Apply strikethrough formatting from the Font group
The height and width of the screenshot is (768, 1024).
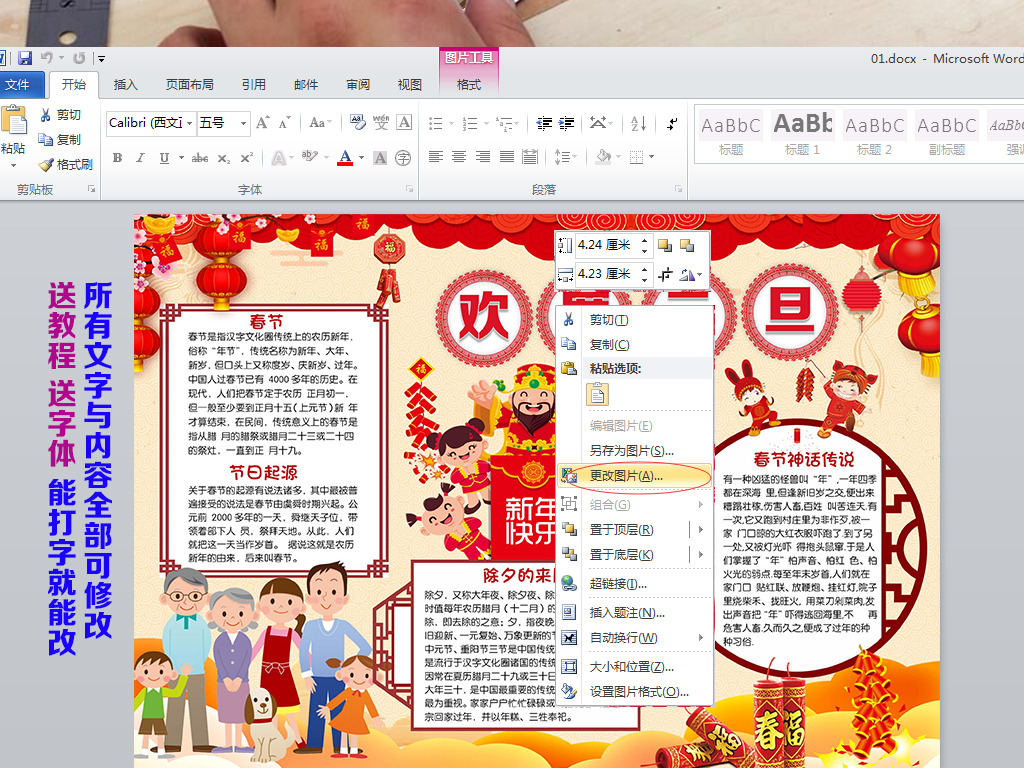point(200,158)
